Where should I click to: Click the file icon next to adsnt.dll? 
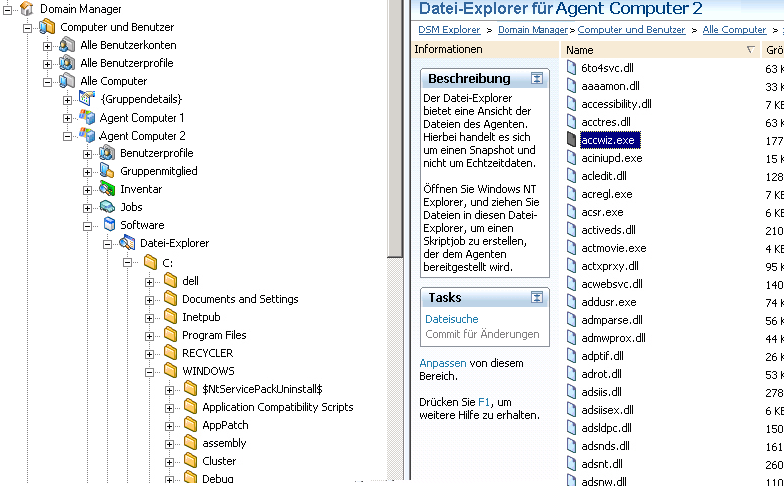572,464
